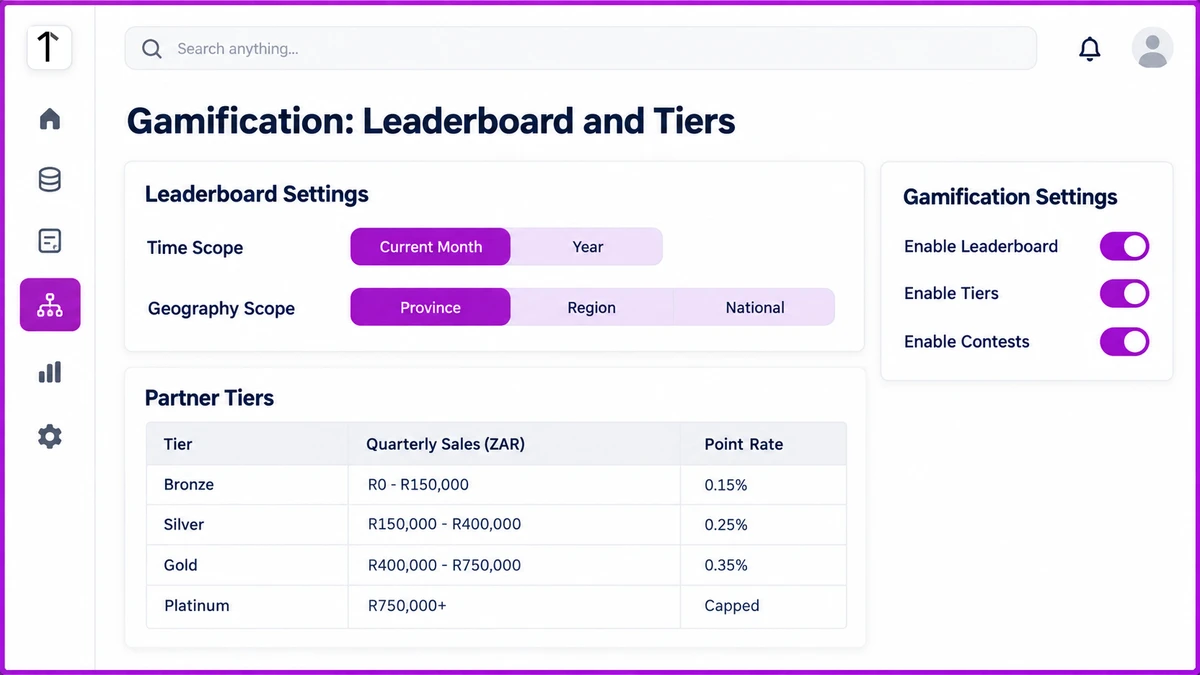Click the R400,000 - R750,000 sales cell
This screenshot has height=675, width=1200.
[514, 565]
